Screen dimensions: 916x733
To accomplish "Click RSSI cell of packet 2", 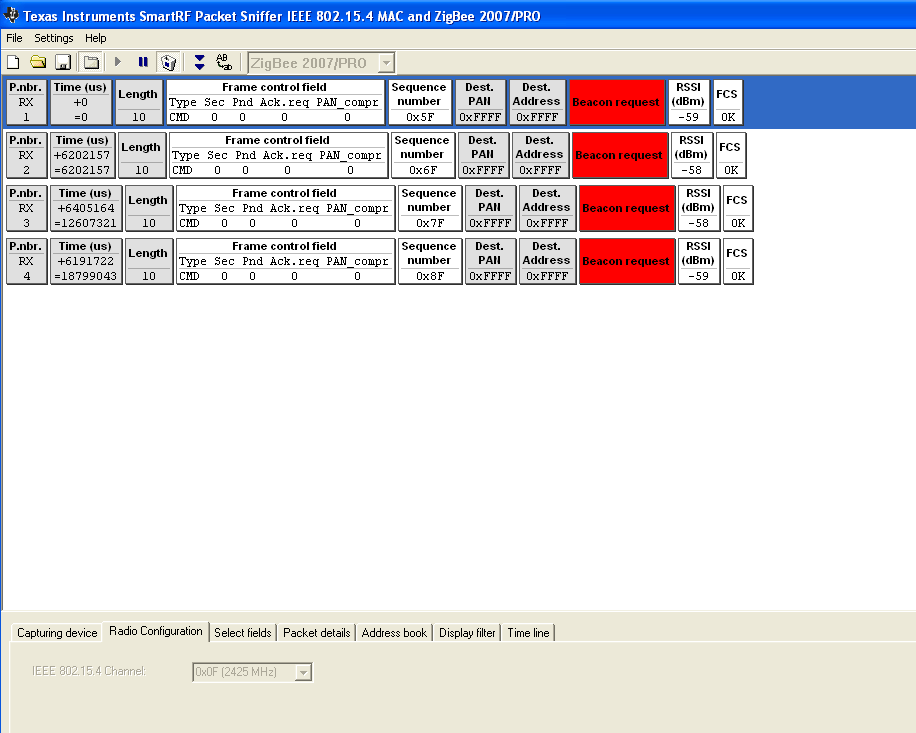I will point(692,155).
